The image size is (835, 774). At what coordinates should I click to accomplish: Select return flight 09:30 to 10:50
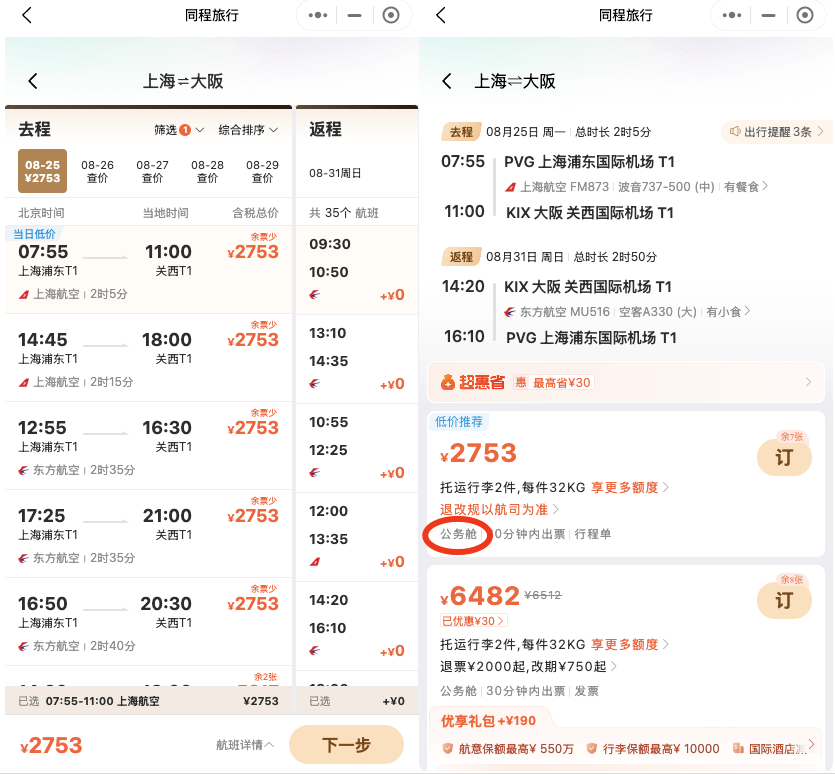[357, 270]
